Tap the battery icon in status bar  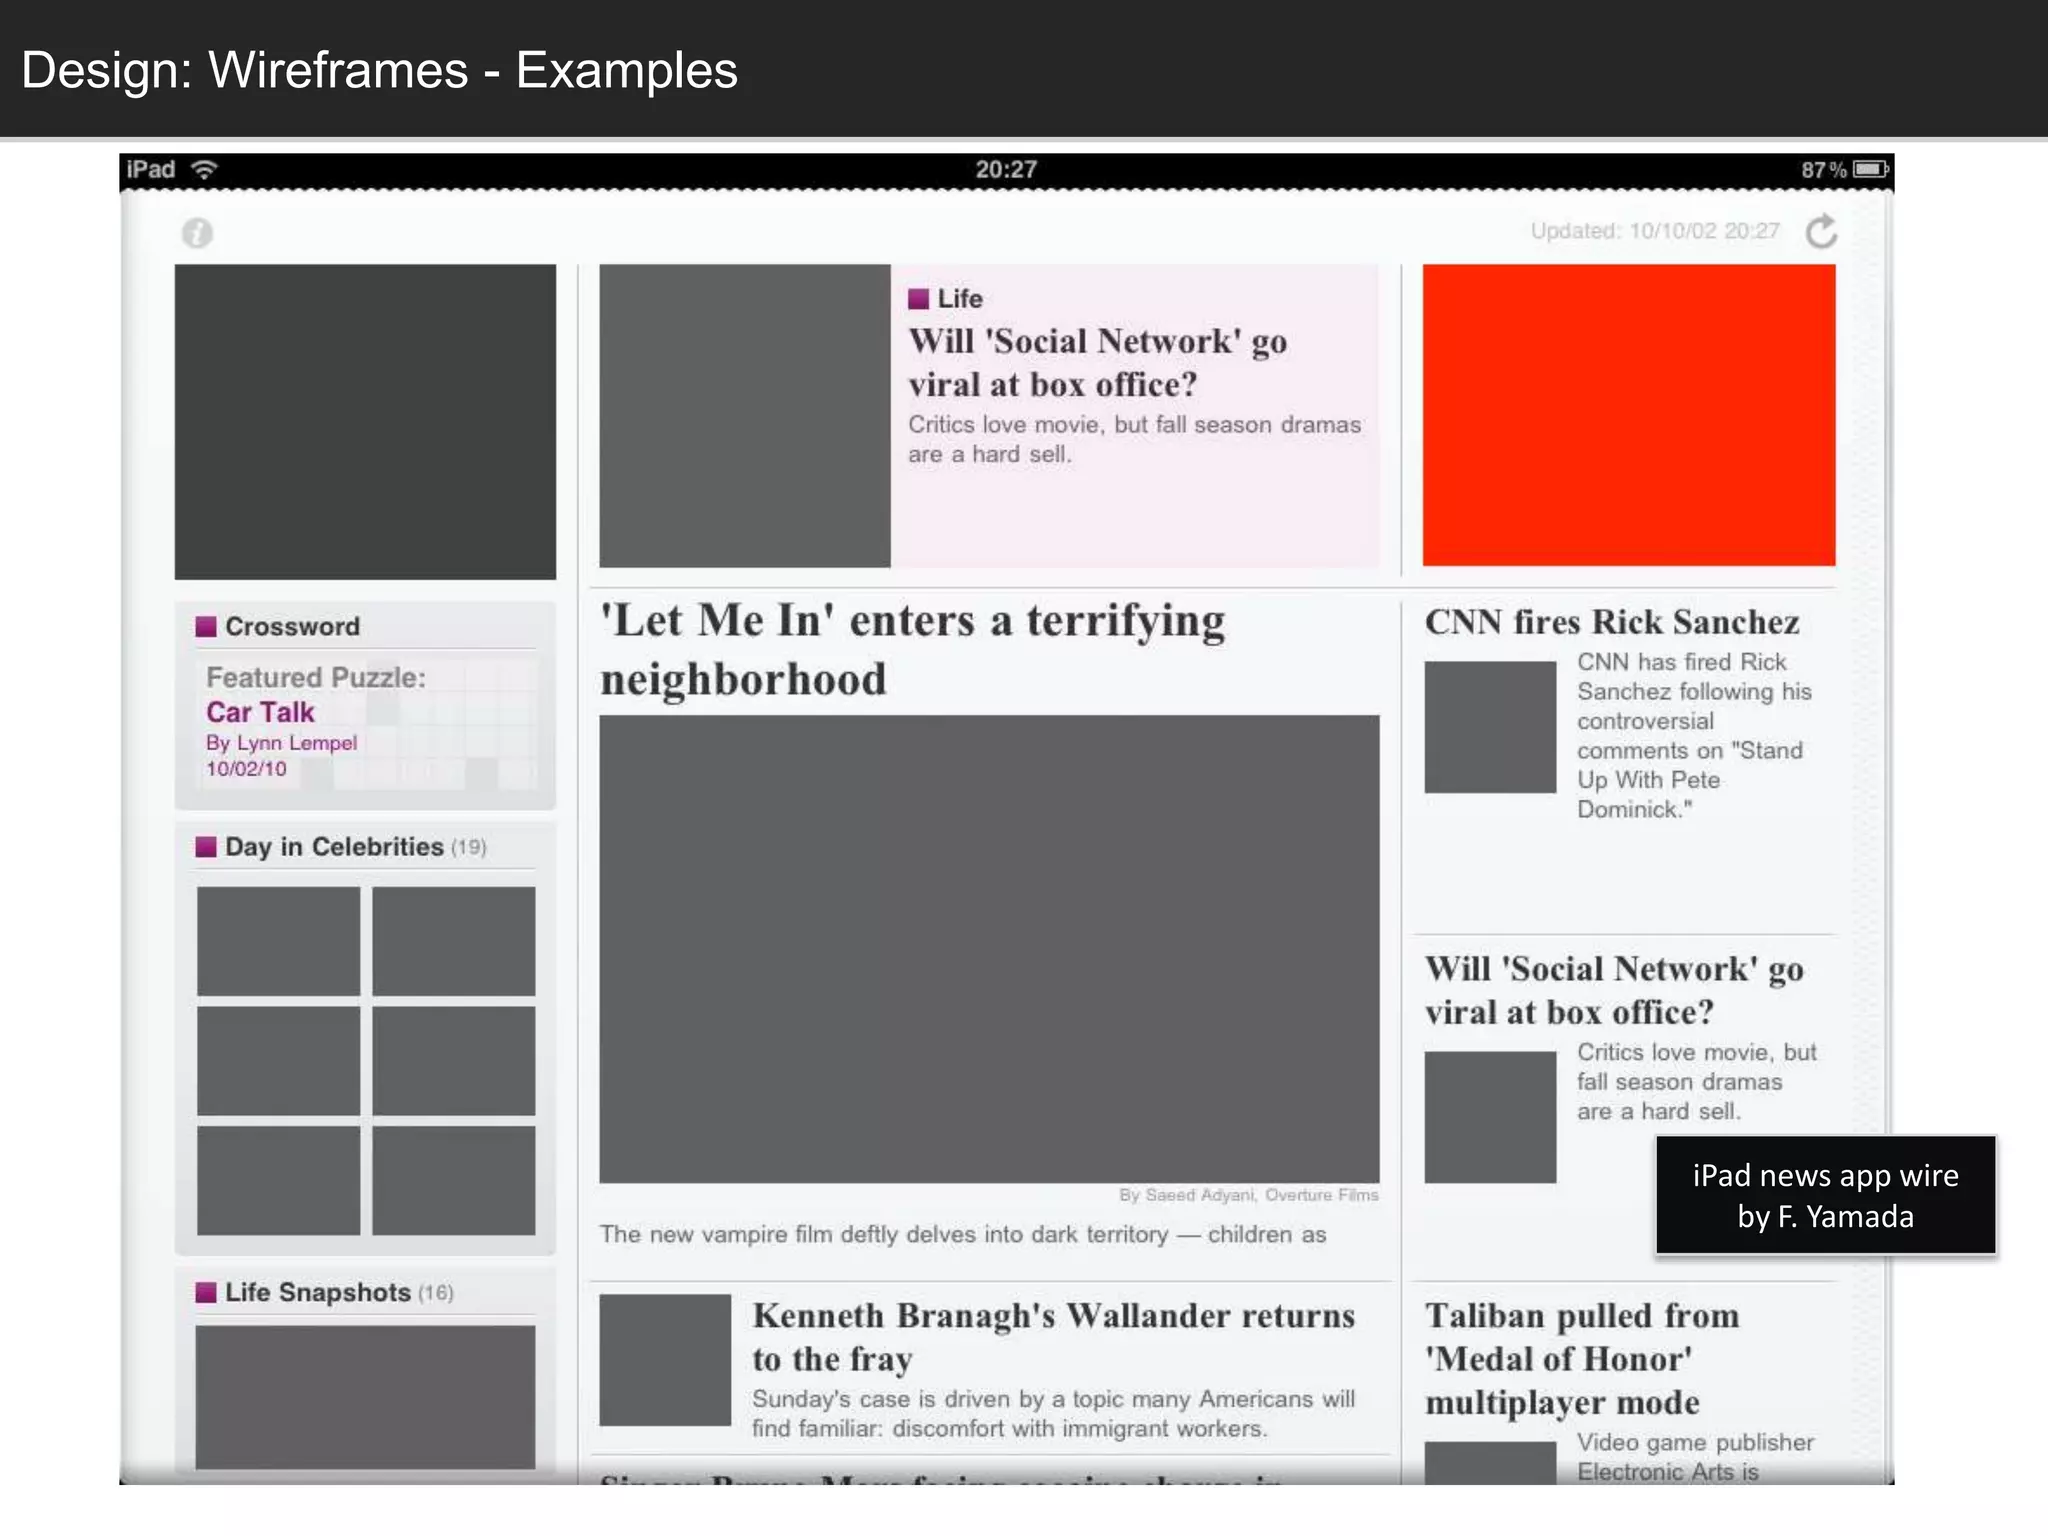click(x=1871, y=169)
